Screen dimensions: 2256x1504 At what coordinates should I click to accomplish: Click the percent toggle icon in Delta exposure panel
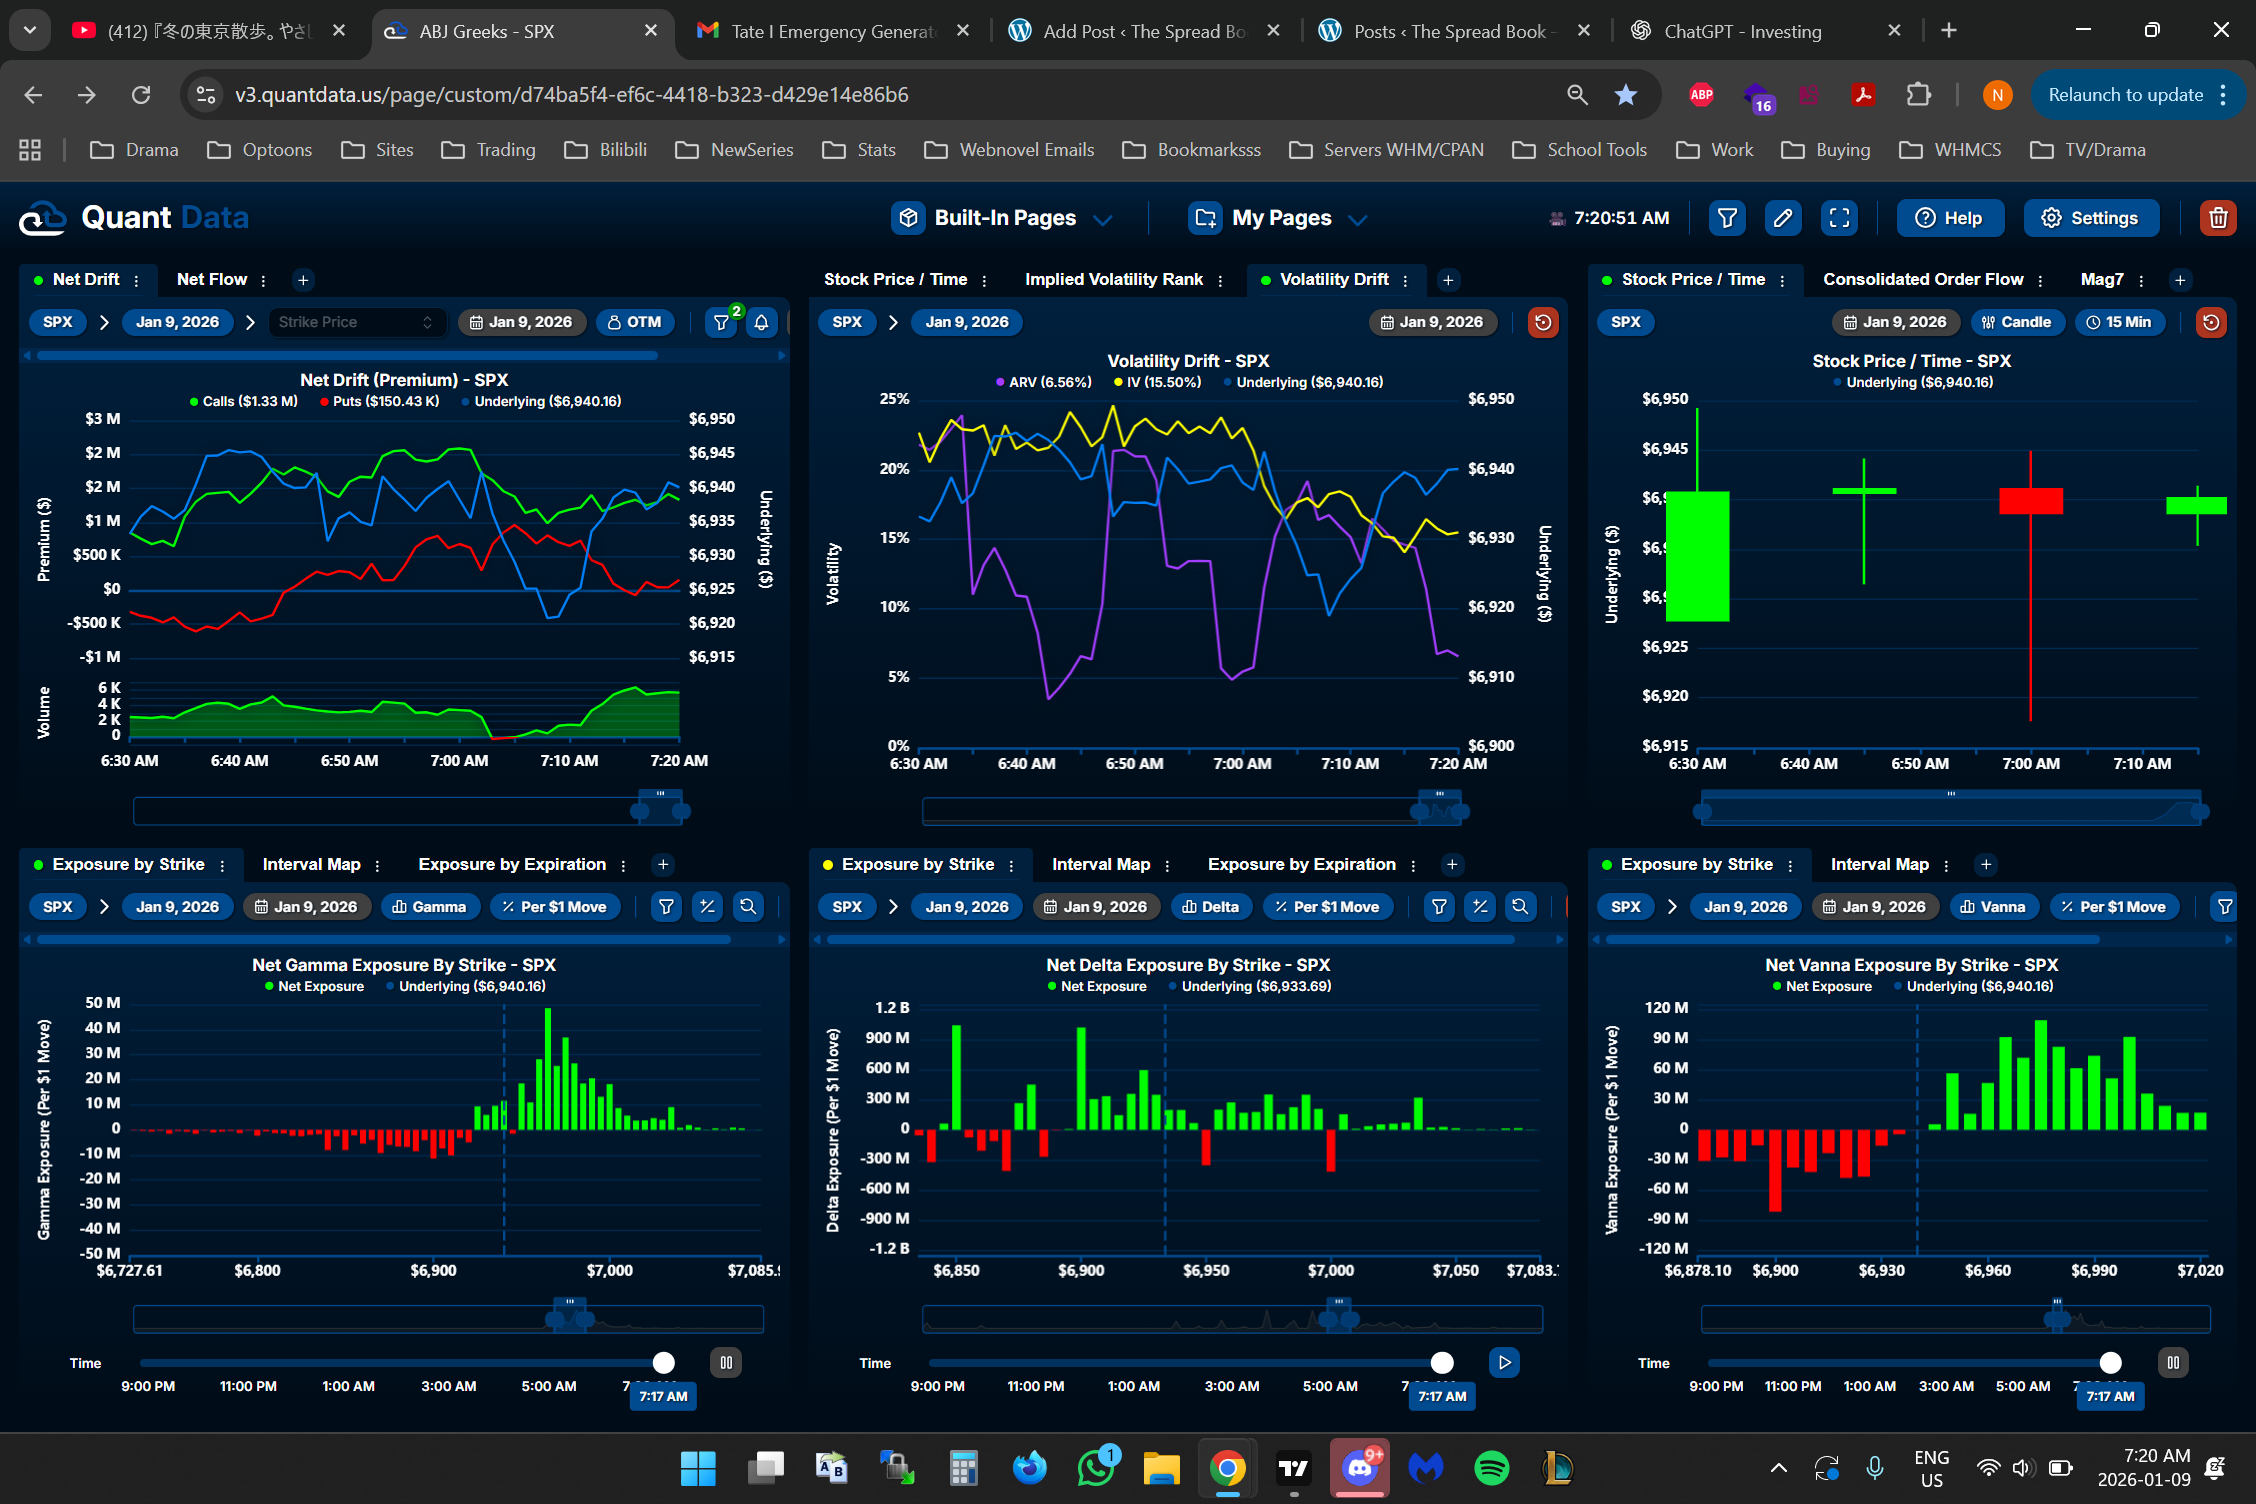pyautogui.click(x=1479, y=907)
